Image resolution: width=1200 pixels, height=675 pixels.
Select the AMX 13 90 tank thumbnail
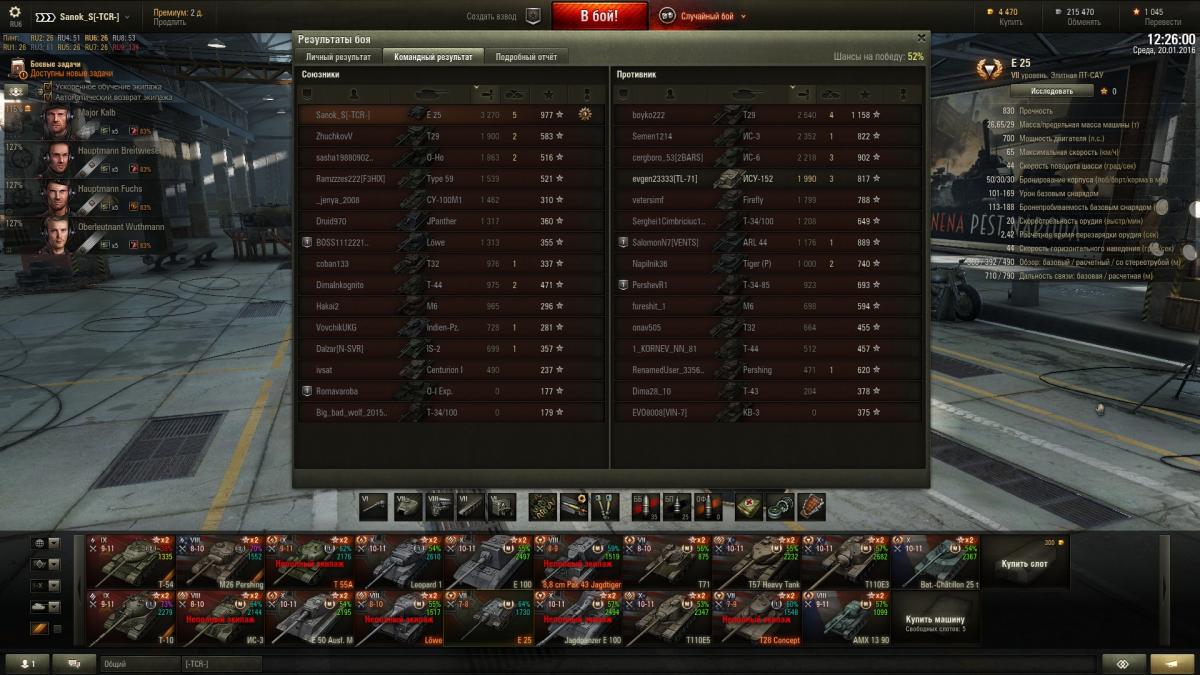point(846,619)
